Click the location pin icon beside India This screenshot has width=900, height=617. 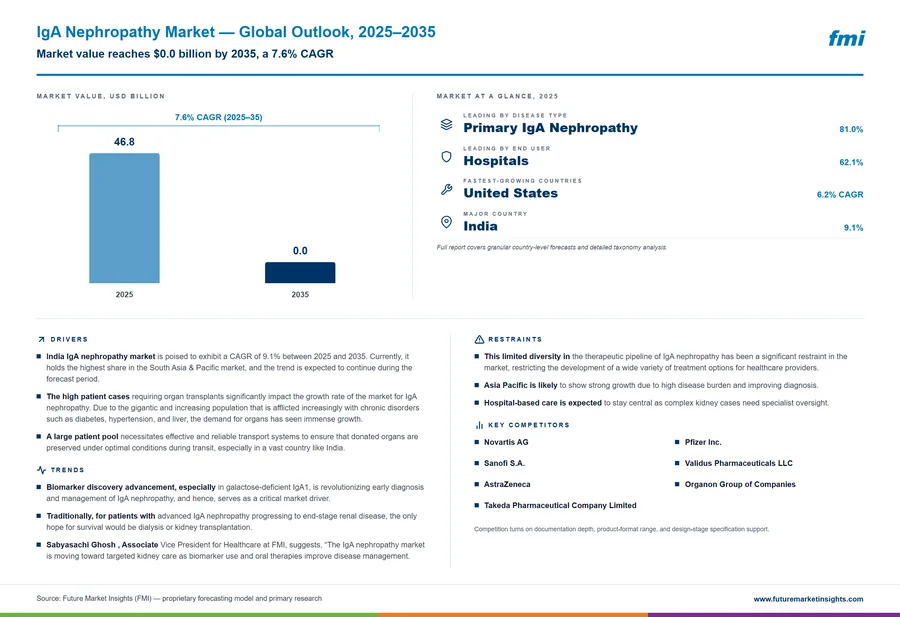pyautogui.click(x=446, y=222)
